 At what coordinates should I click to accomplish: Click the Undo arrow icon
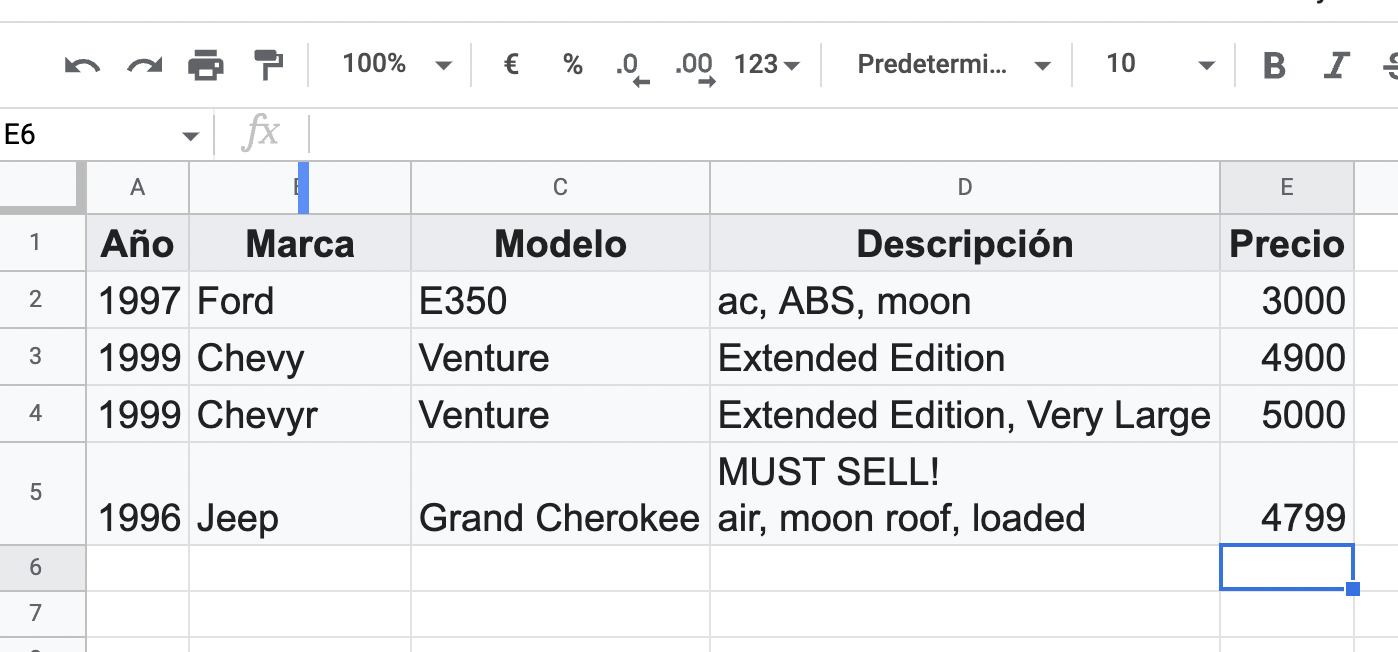[x=82, y=66]
